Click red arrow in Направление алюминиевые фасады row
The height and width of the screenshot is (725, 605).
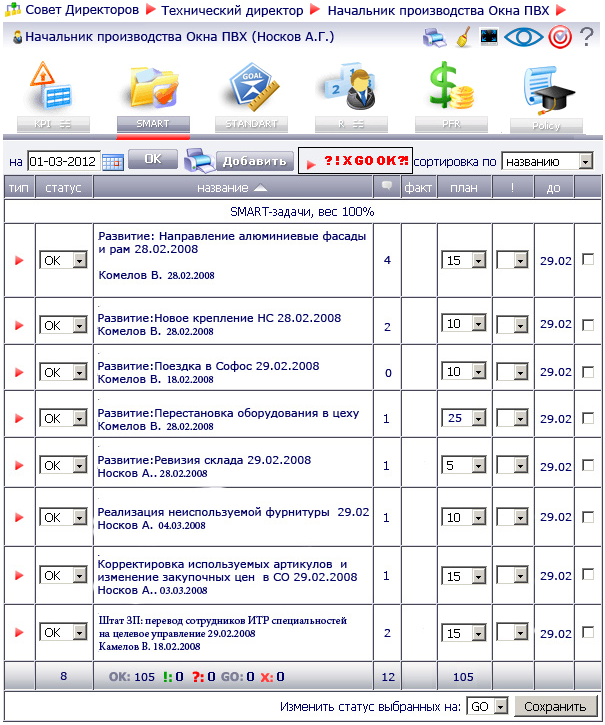coord(19,260)
